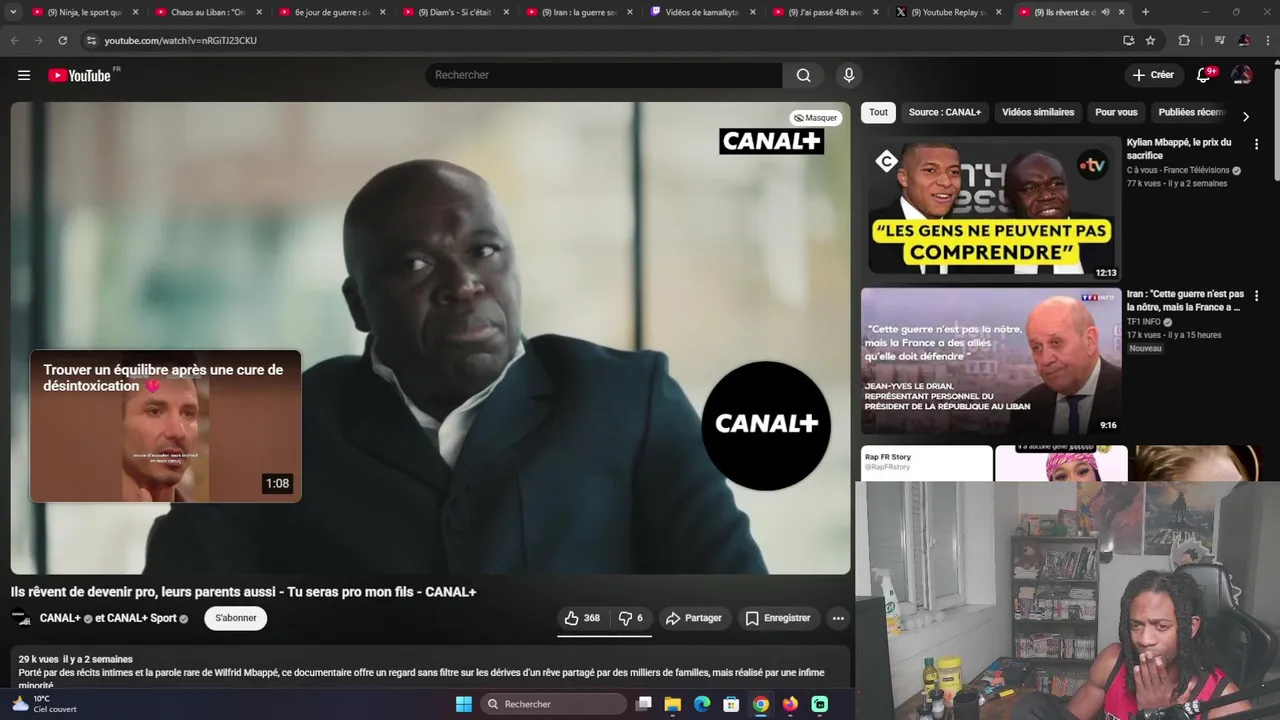The image size is (1280, 720).
Task: Click the Créer create button
Action: pyautogui.click(x=1153, y=75)
